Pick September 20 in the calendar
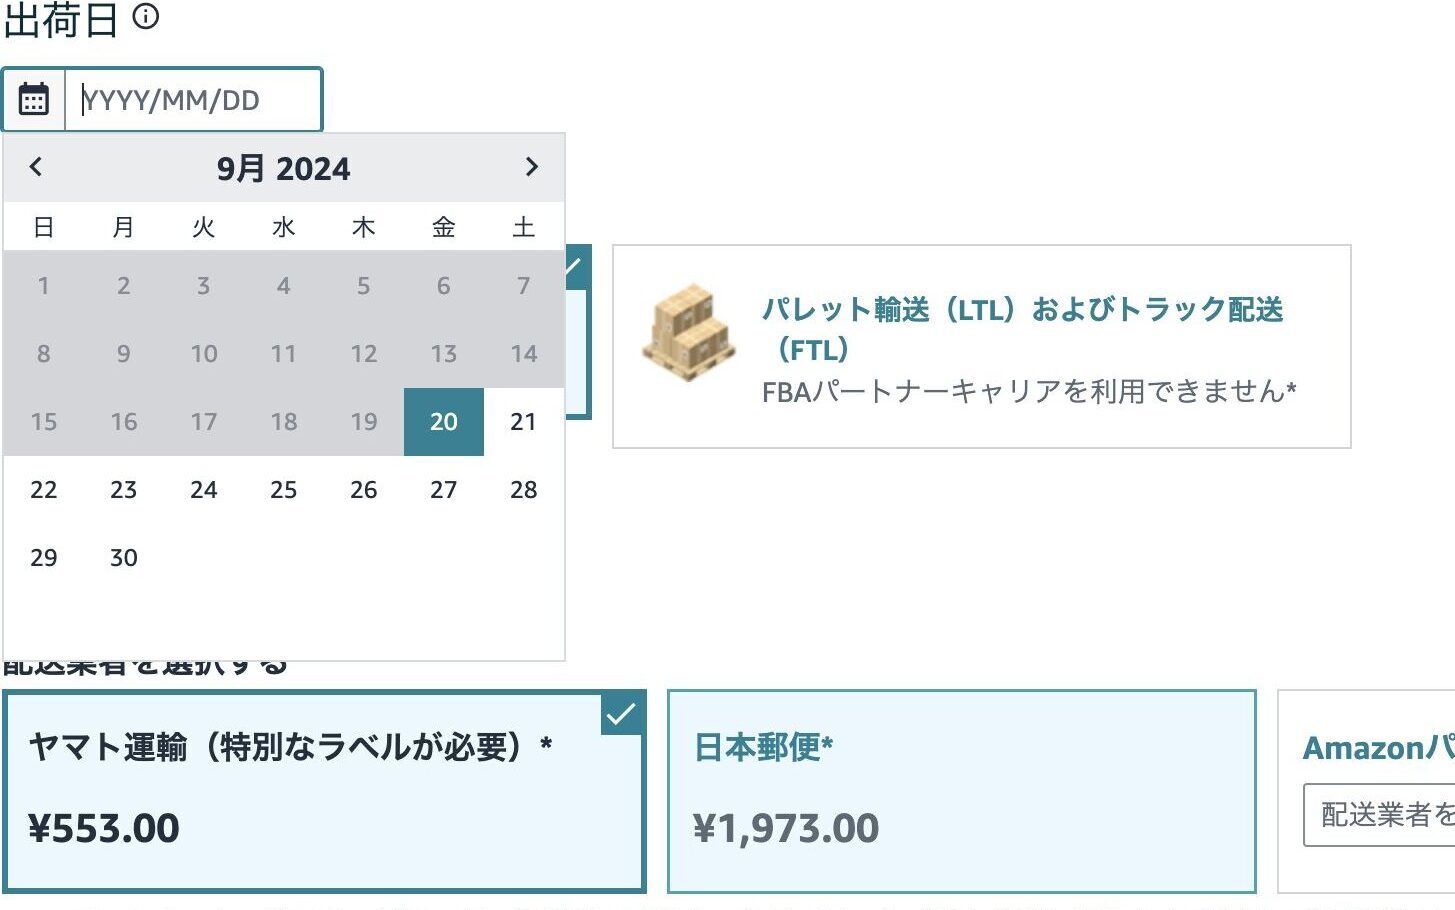 pyautogui.click(x=444, y=422)
